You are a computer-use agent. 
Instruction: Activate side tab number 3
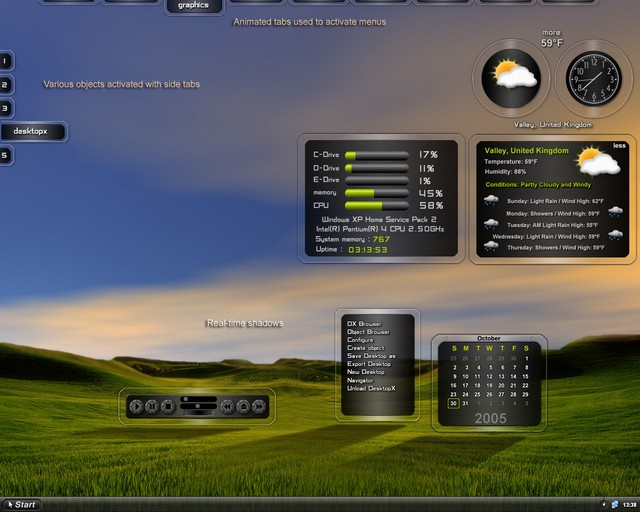[x=6, y=108]
